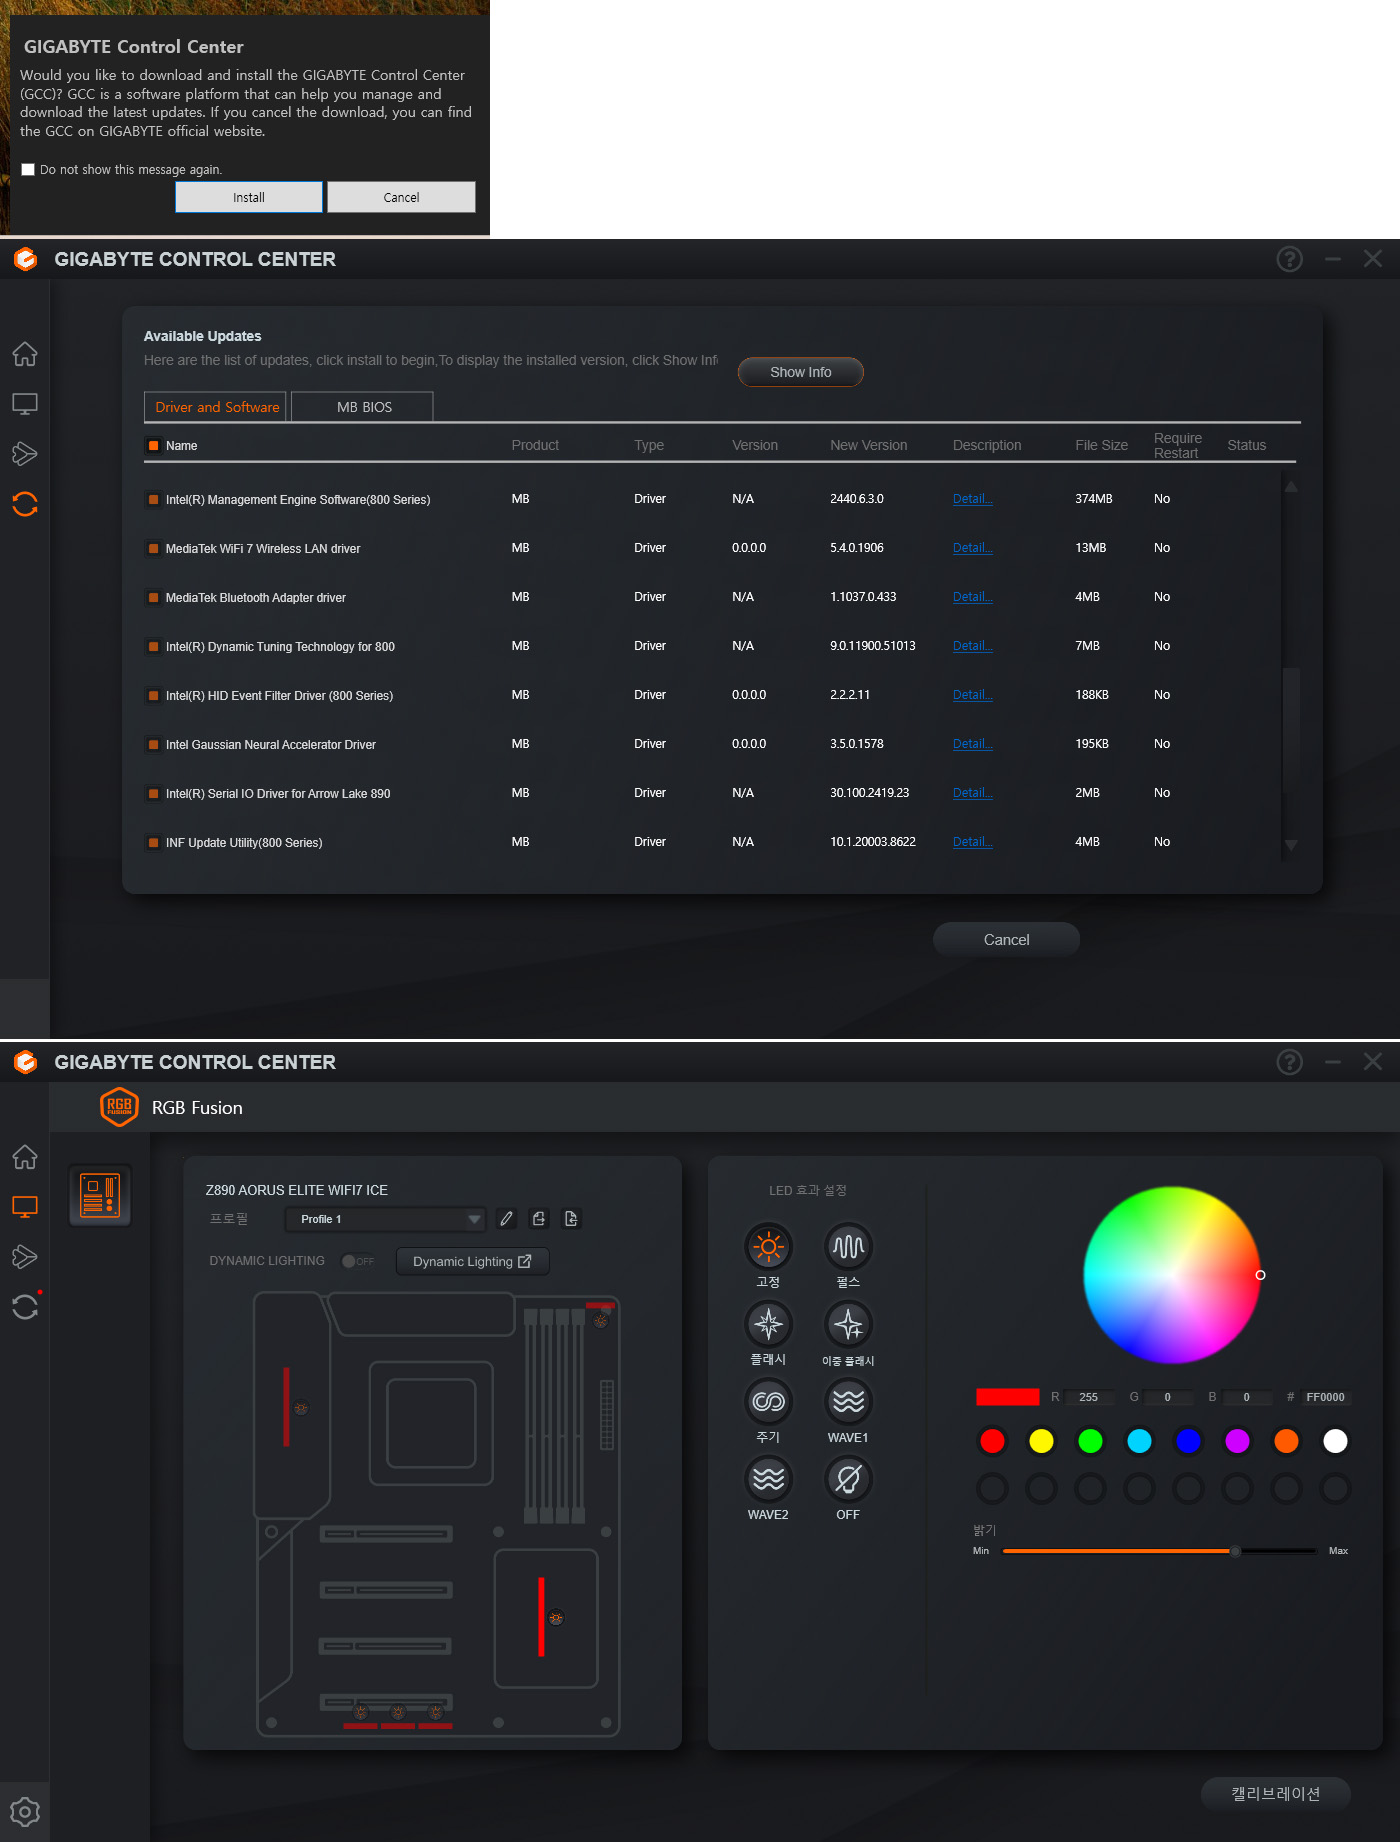Sort updates by New Version column header

click(868, 445)
